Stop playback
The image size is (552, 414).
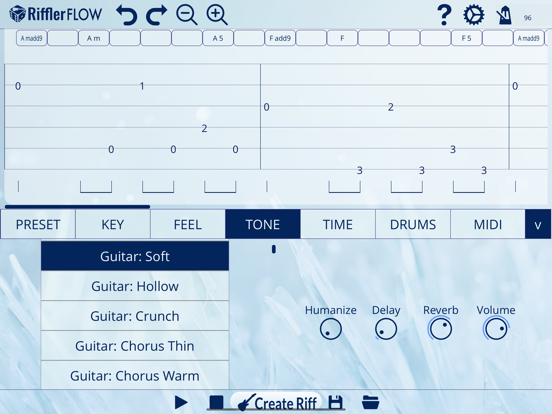click(216, 402)
